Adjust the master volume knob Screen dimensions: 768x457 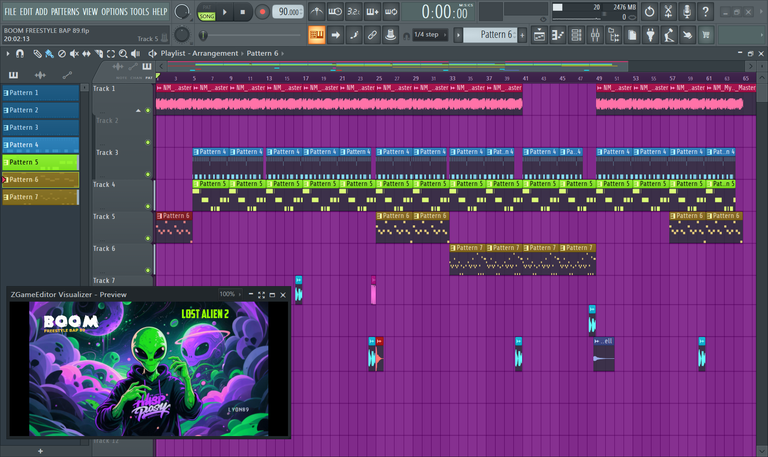(x=182, y=11)
